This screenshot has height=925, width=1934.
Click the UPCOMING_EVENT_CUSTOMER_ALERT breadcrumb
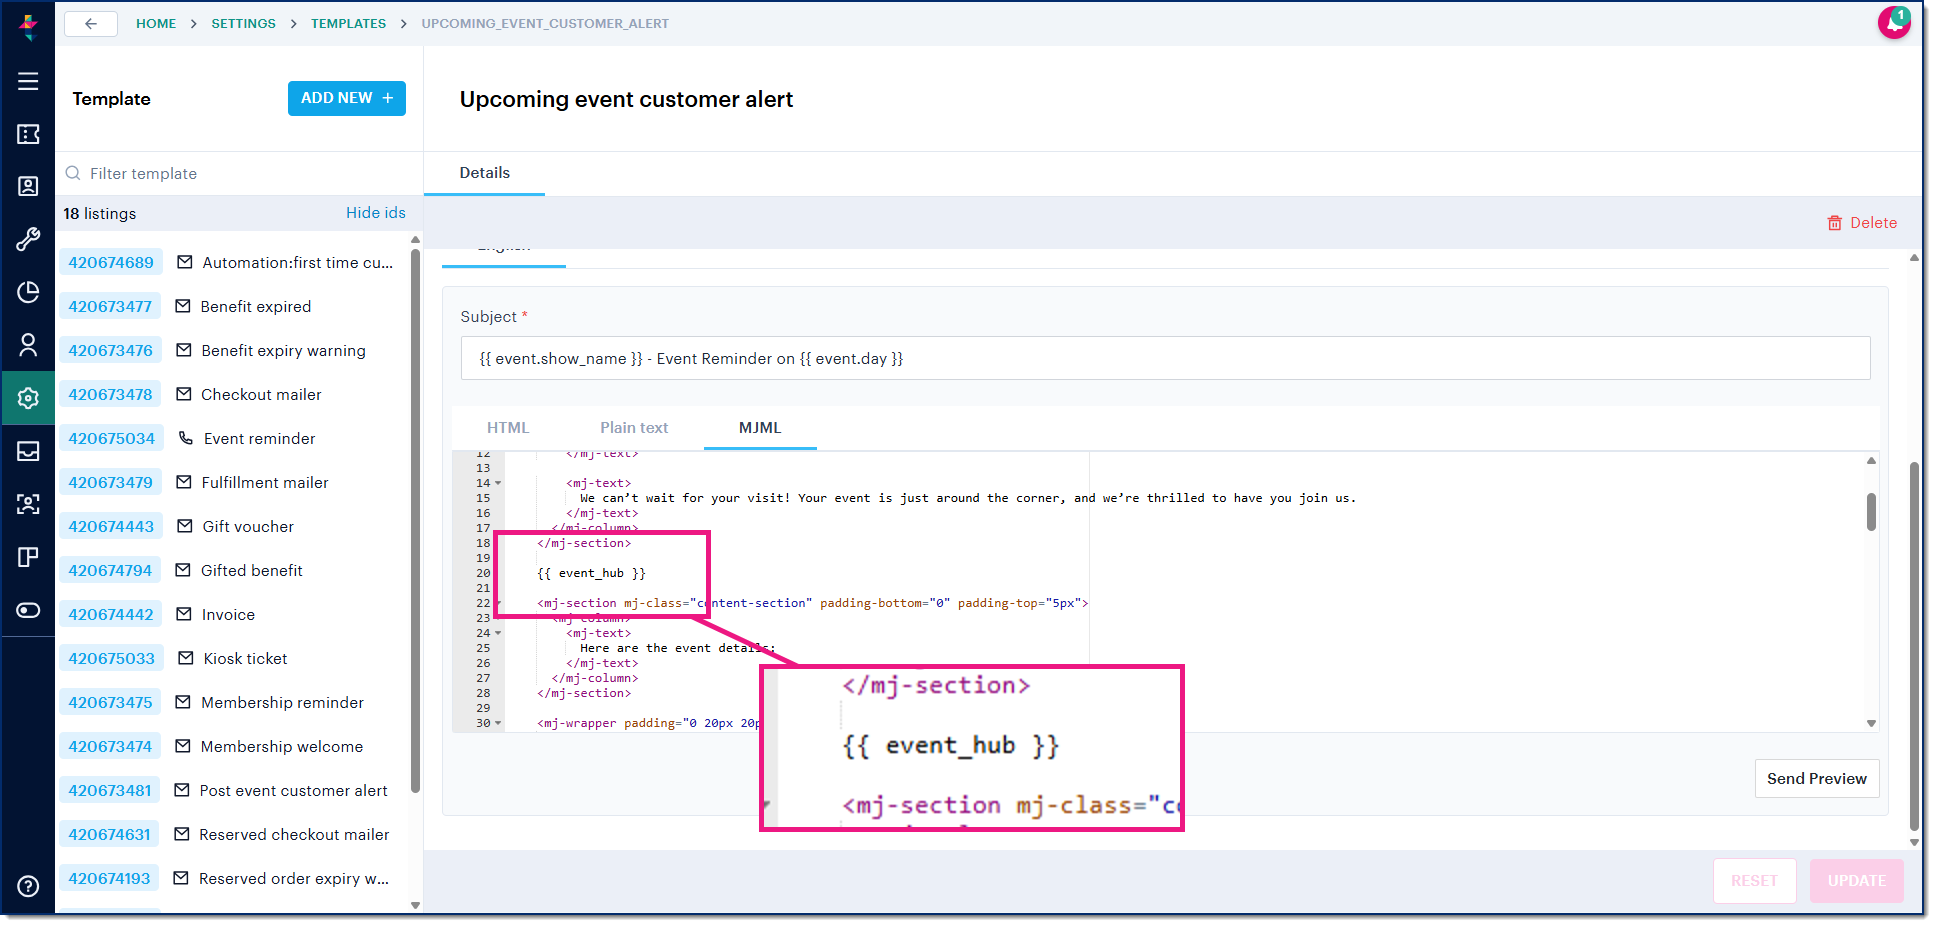545,23
